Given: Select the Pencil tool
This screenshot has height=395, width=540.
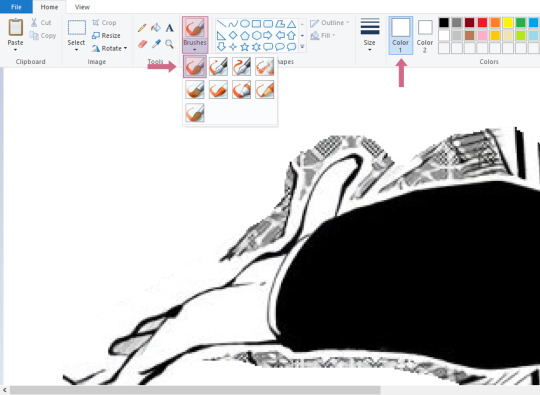Looking at the screenshot, I should [x=142, y=28].
